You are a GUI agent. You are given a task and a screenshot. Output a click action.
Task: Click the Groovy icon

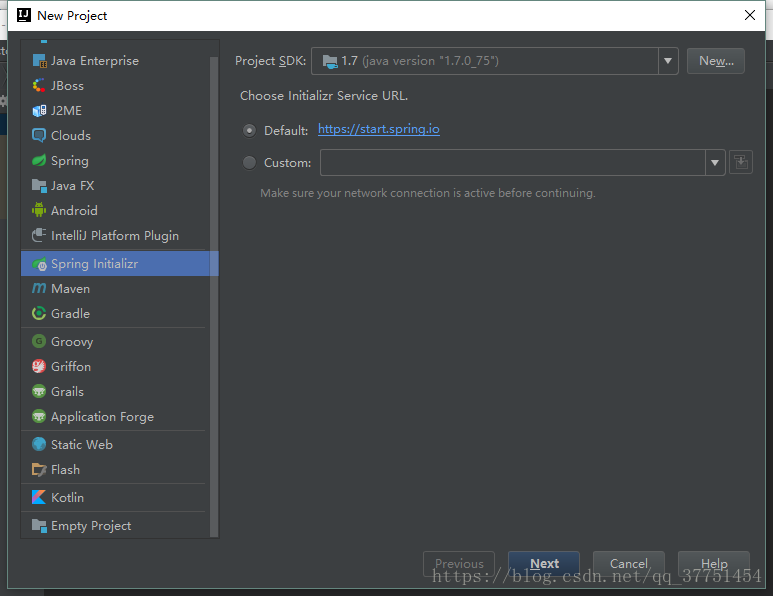click(39, 342)
